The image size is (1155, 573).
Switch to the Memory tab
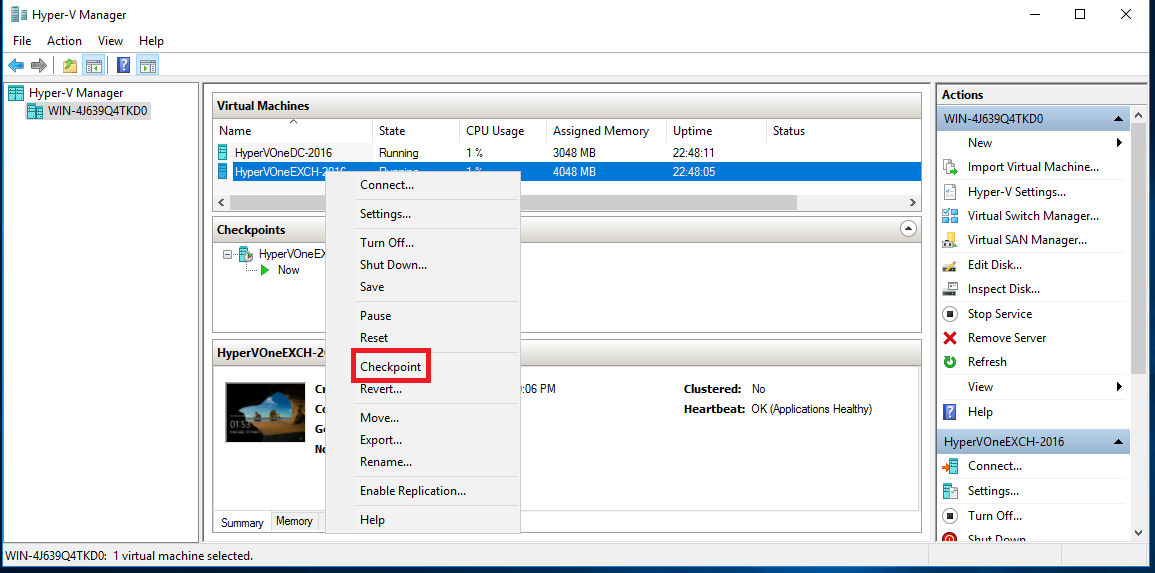tap(294, 521)
